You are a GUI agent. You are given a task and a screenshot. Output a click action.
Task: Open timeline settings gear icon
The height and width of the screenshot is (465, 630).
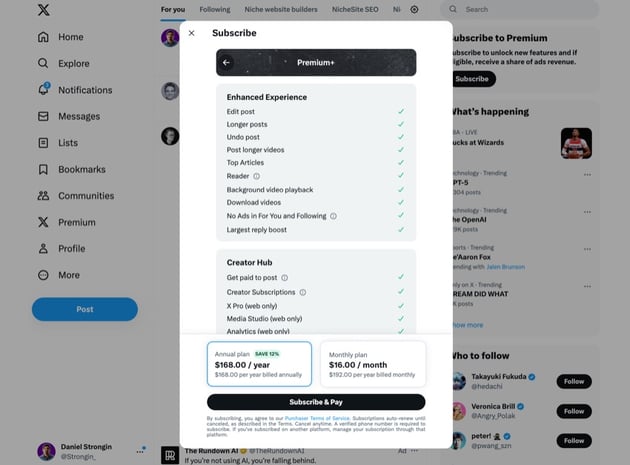[414, 10]
